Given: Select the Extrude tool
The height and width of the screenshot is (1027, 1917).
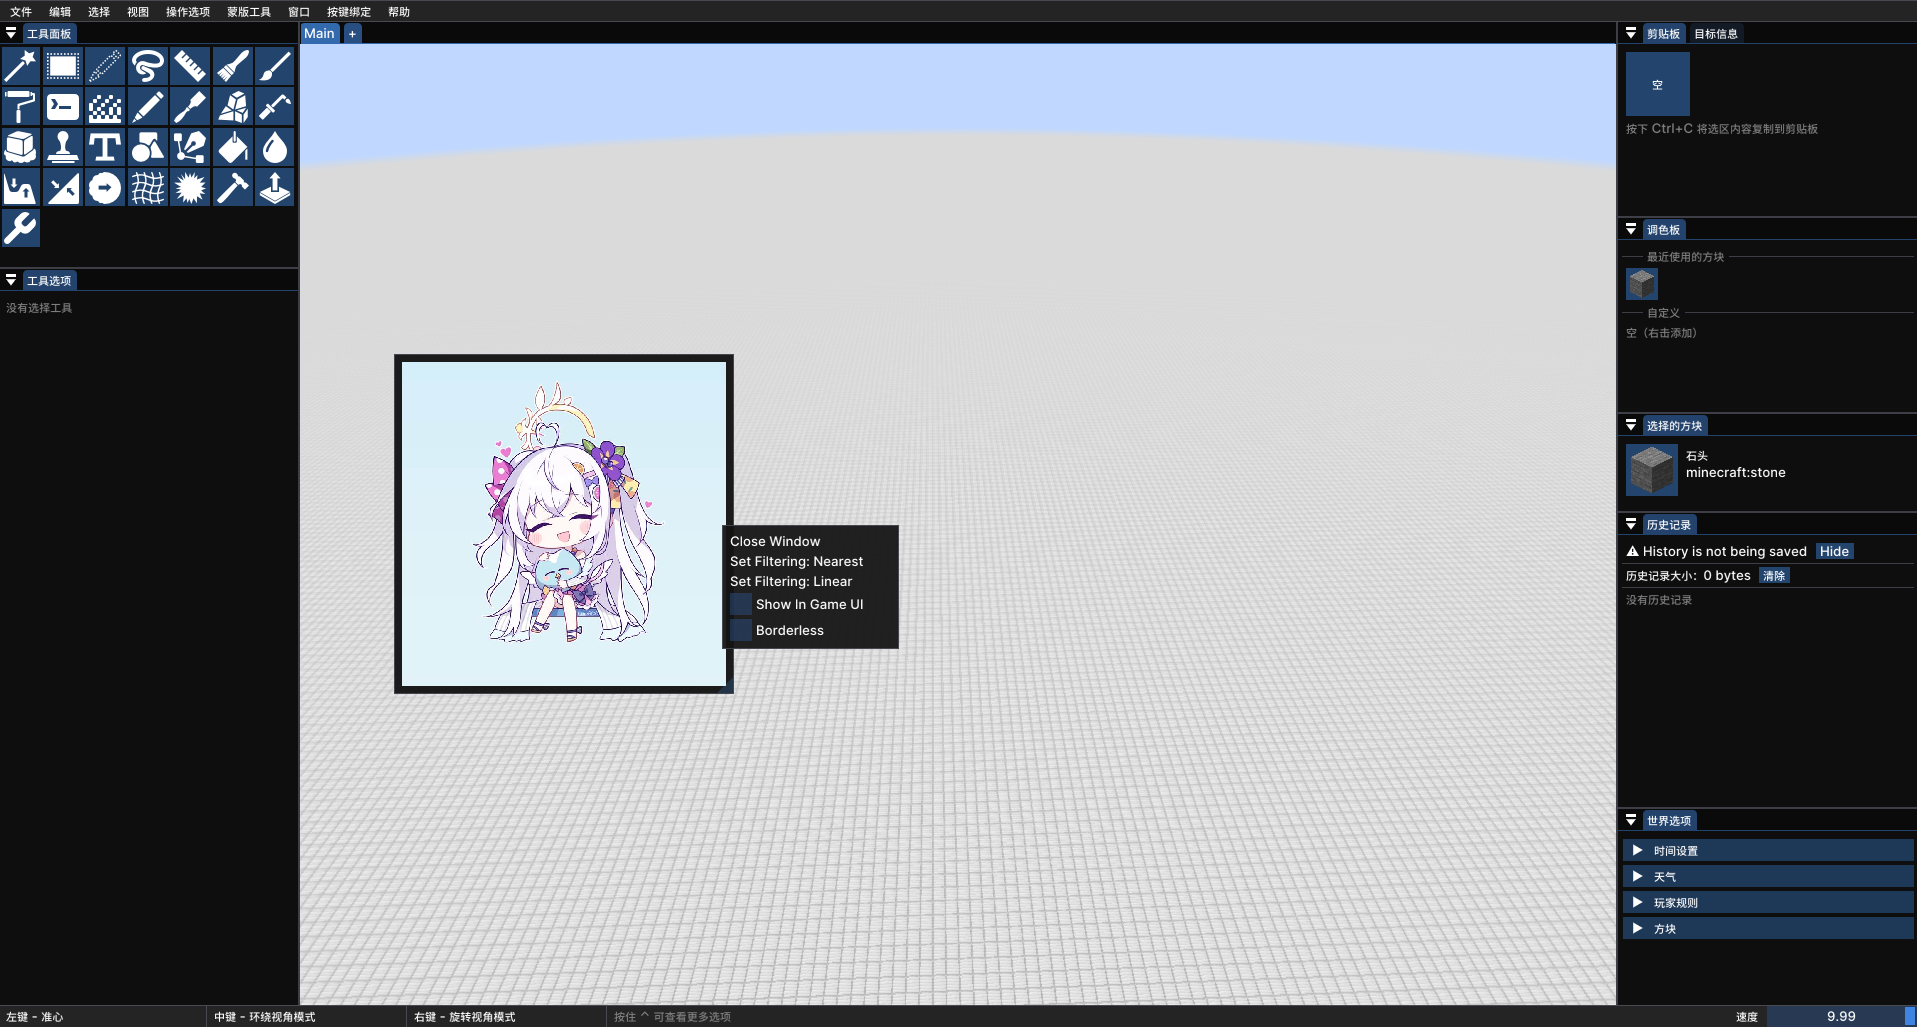Looking at the screenshot, I should 275,188.
